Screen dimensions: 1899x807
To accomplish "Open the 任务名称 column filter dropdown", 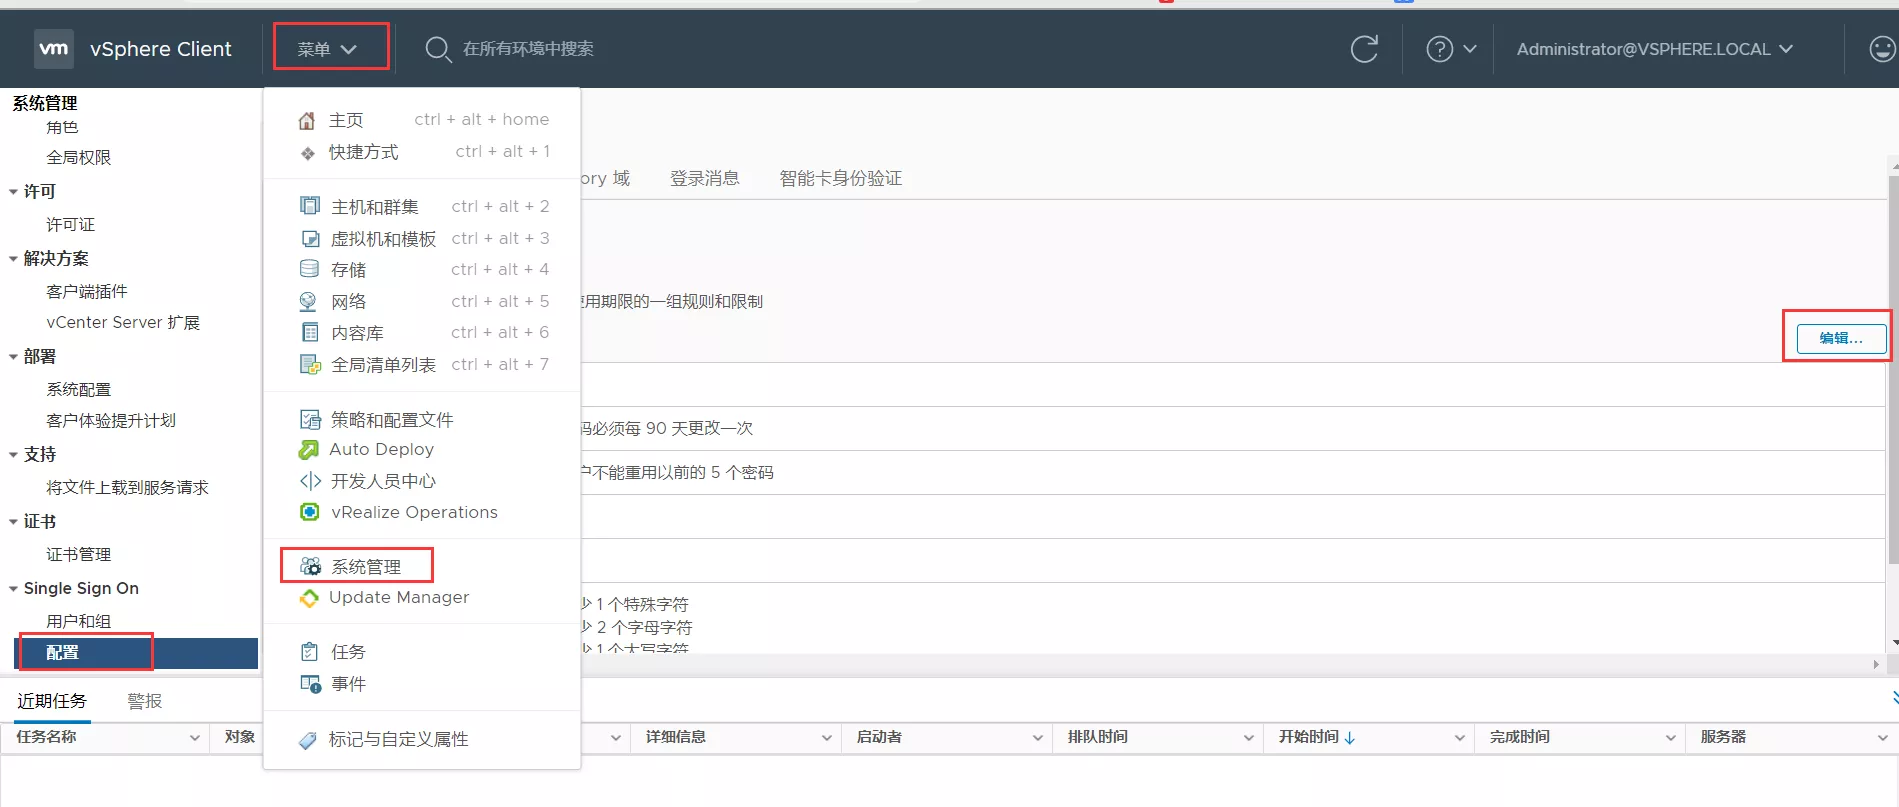I will click(194, 738).
